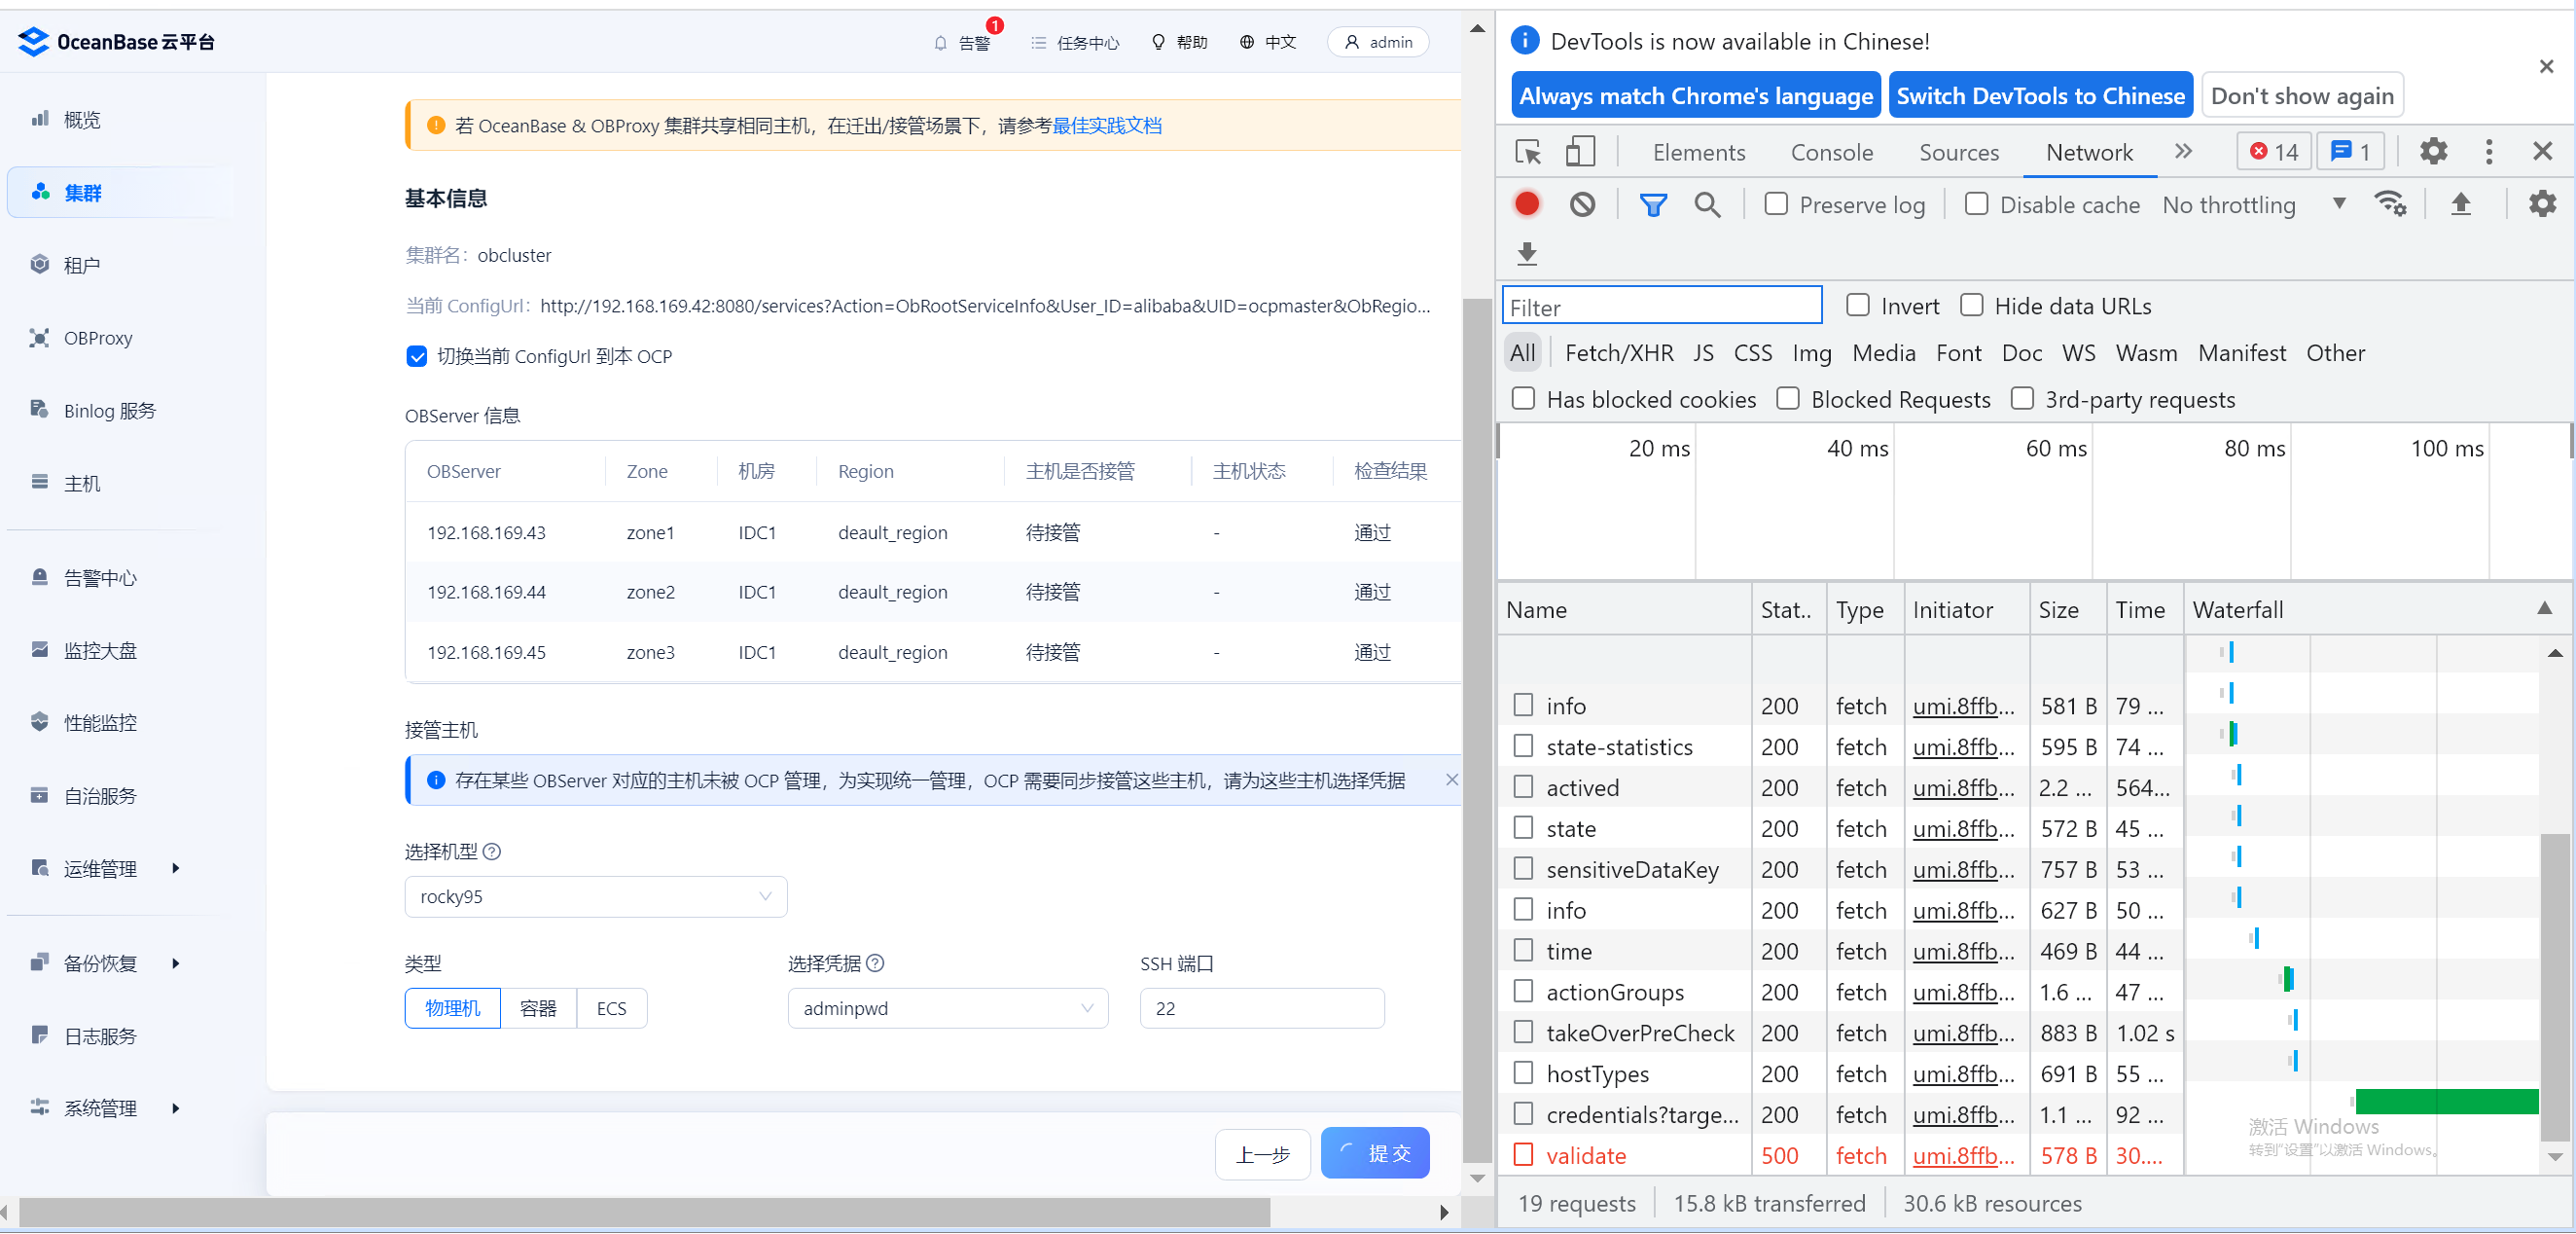Select the ECS host type option

click(x=611, y=1008)
